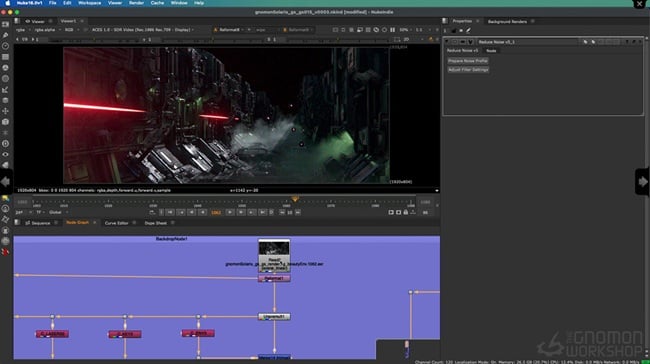Open the Dope Sheet tab
The width and height of the screenshot is (650, 364).
pos(155,223)
